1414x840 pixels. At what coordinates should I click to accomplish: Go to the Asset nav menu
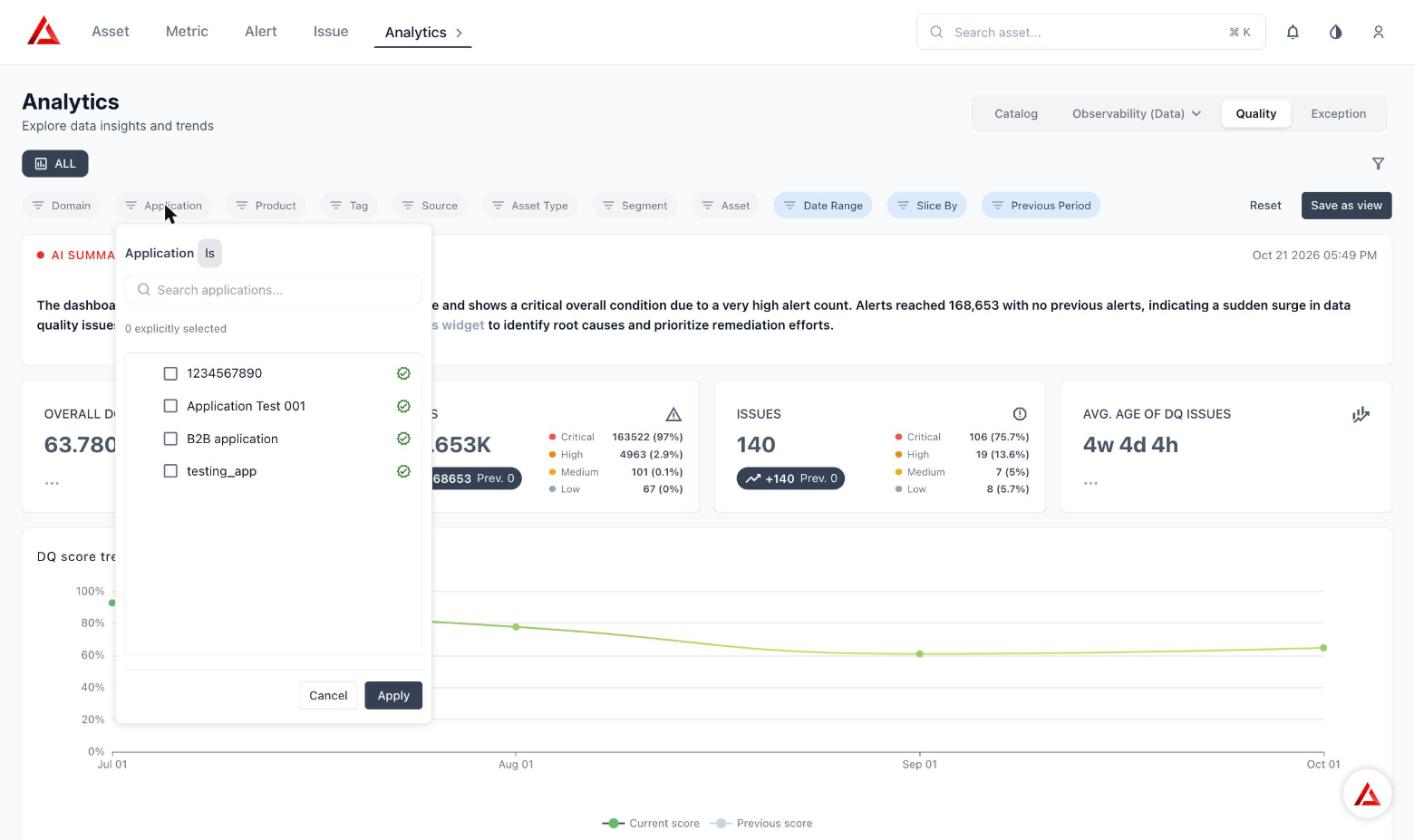(110, 31)
